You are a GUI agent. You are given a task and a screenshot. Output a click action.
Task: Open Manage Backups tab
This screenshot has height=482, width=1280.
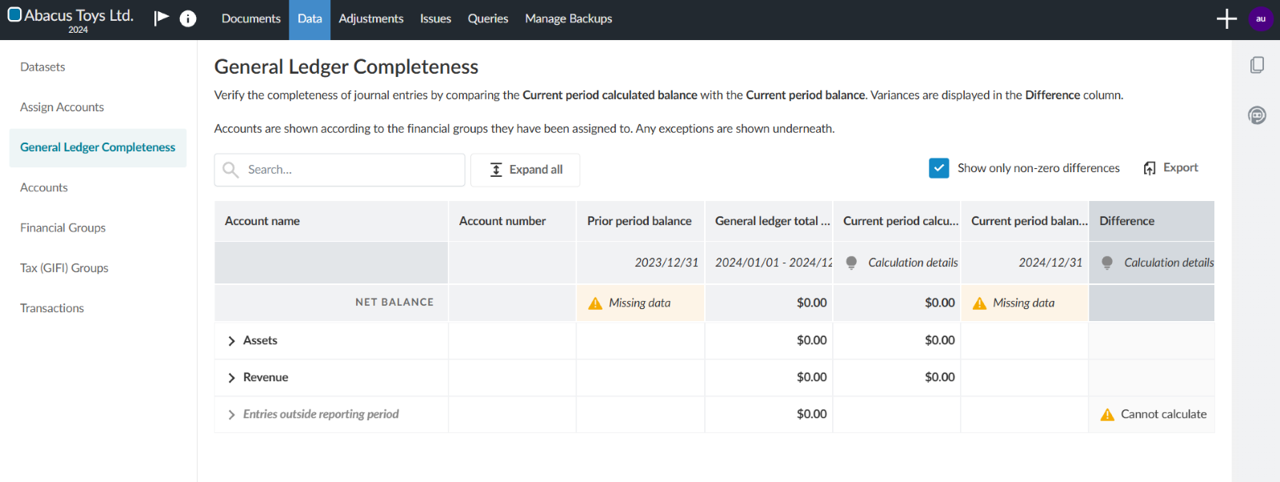[x=569, y=19]
